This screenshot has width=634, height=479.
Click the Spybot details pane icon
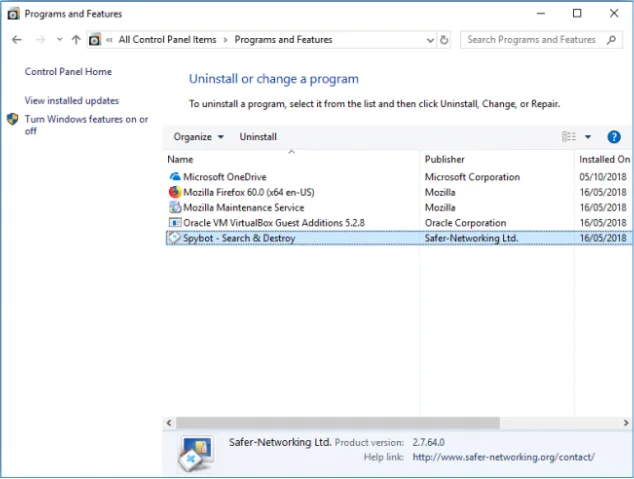196,453
